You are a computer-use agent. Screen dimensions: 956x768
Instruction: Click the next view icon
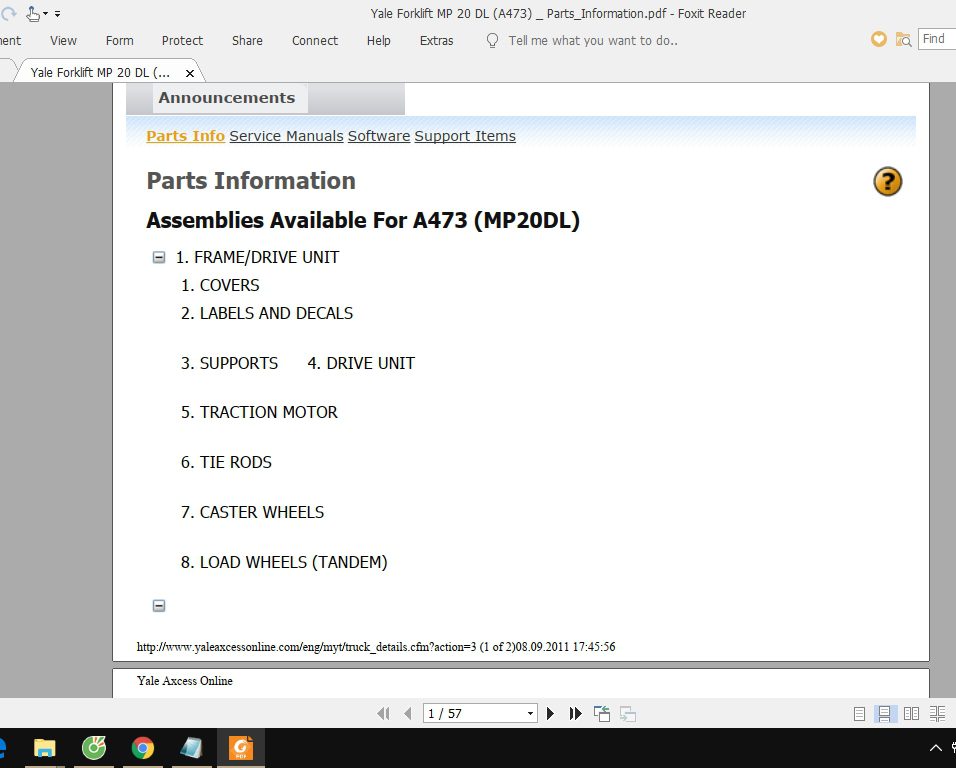[x=628, y=714]
